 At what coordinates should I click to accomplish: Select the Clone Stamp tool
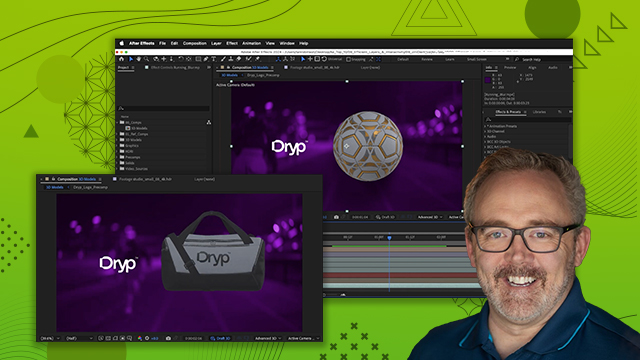click(x=231, y=59)
